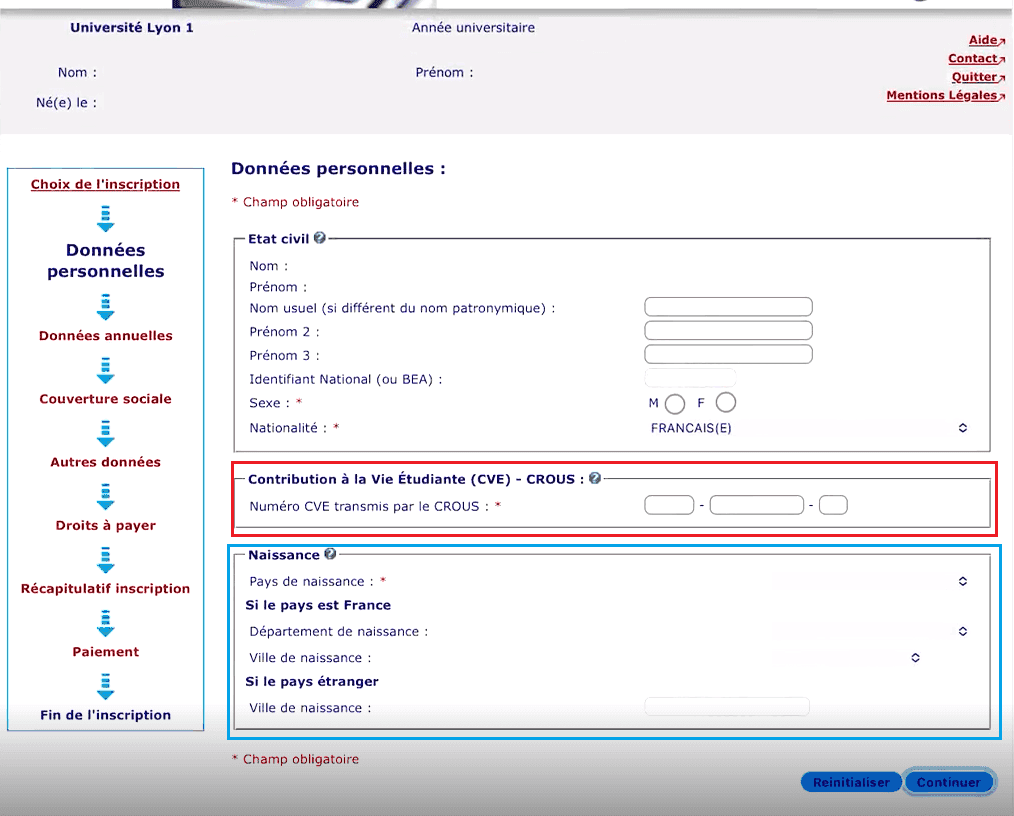
Task: Select the arrow above Couverture sociale
Action: pyautogui.click(x=105, y=369)
